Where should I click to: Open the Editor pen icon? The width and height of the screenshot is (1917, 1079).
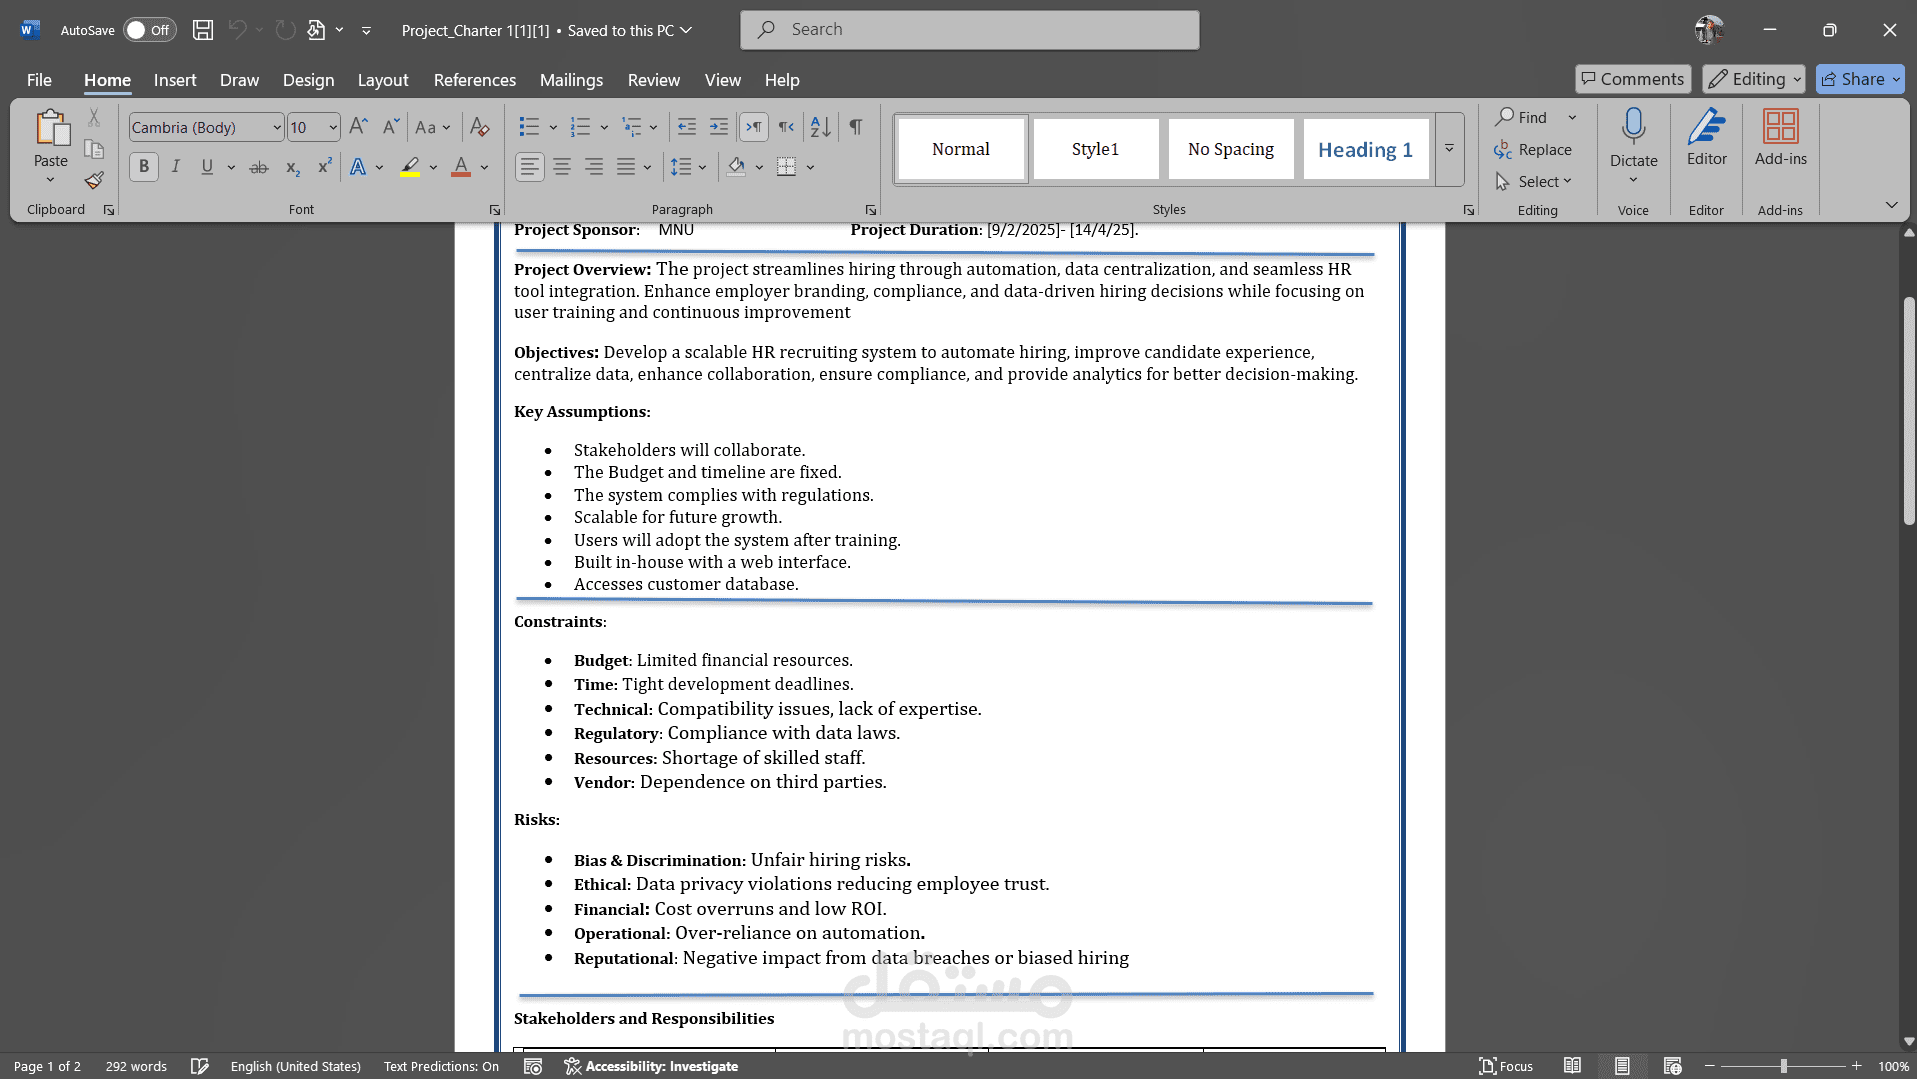[x=1706, y=126]
